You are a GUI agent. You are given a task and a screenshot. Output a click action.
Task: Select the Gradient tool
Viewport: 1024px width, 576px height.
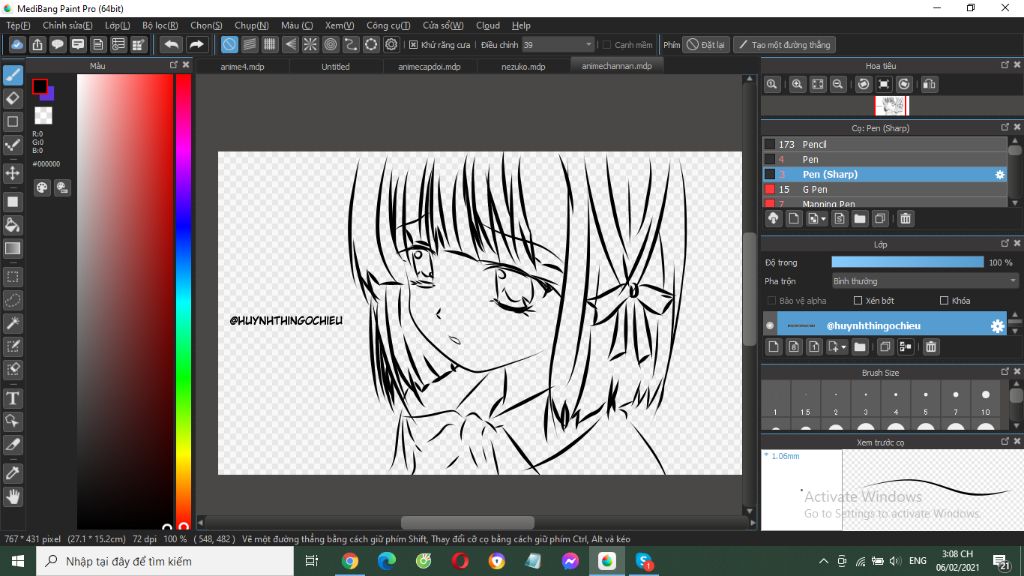(x=13, y=248)
